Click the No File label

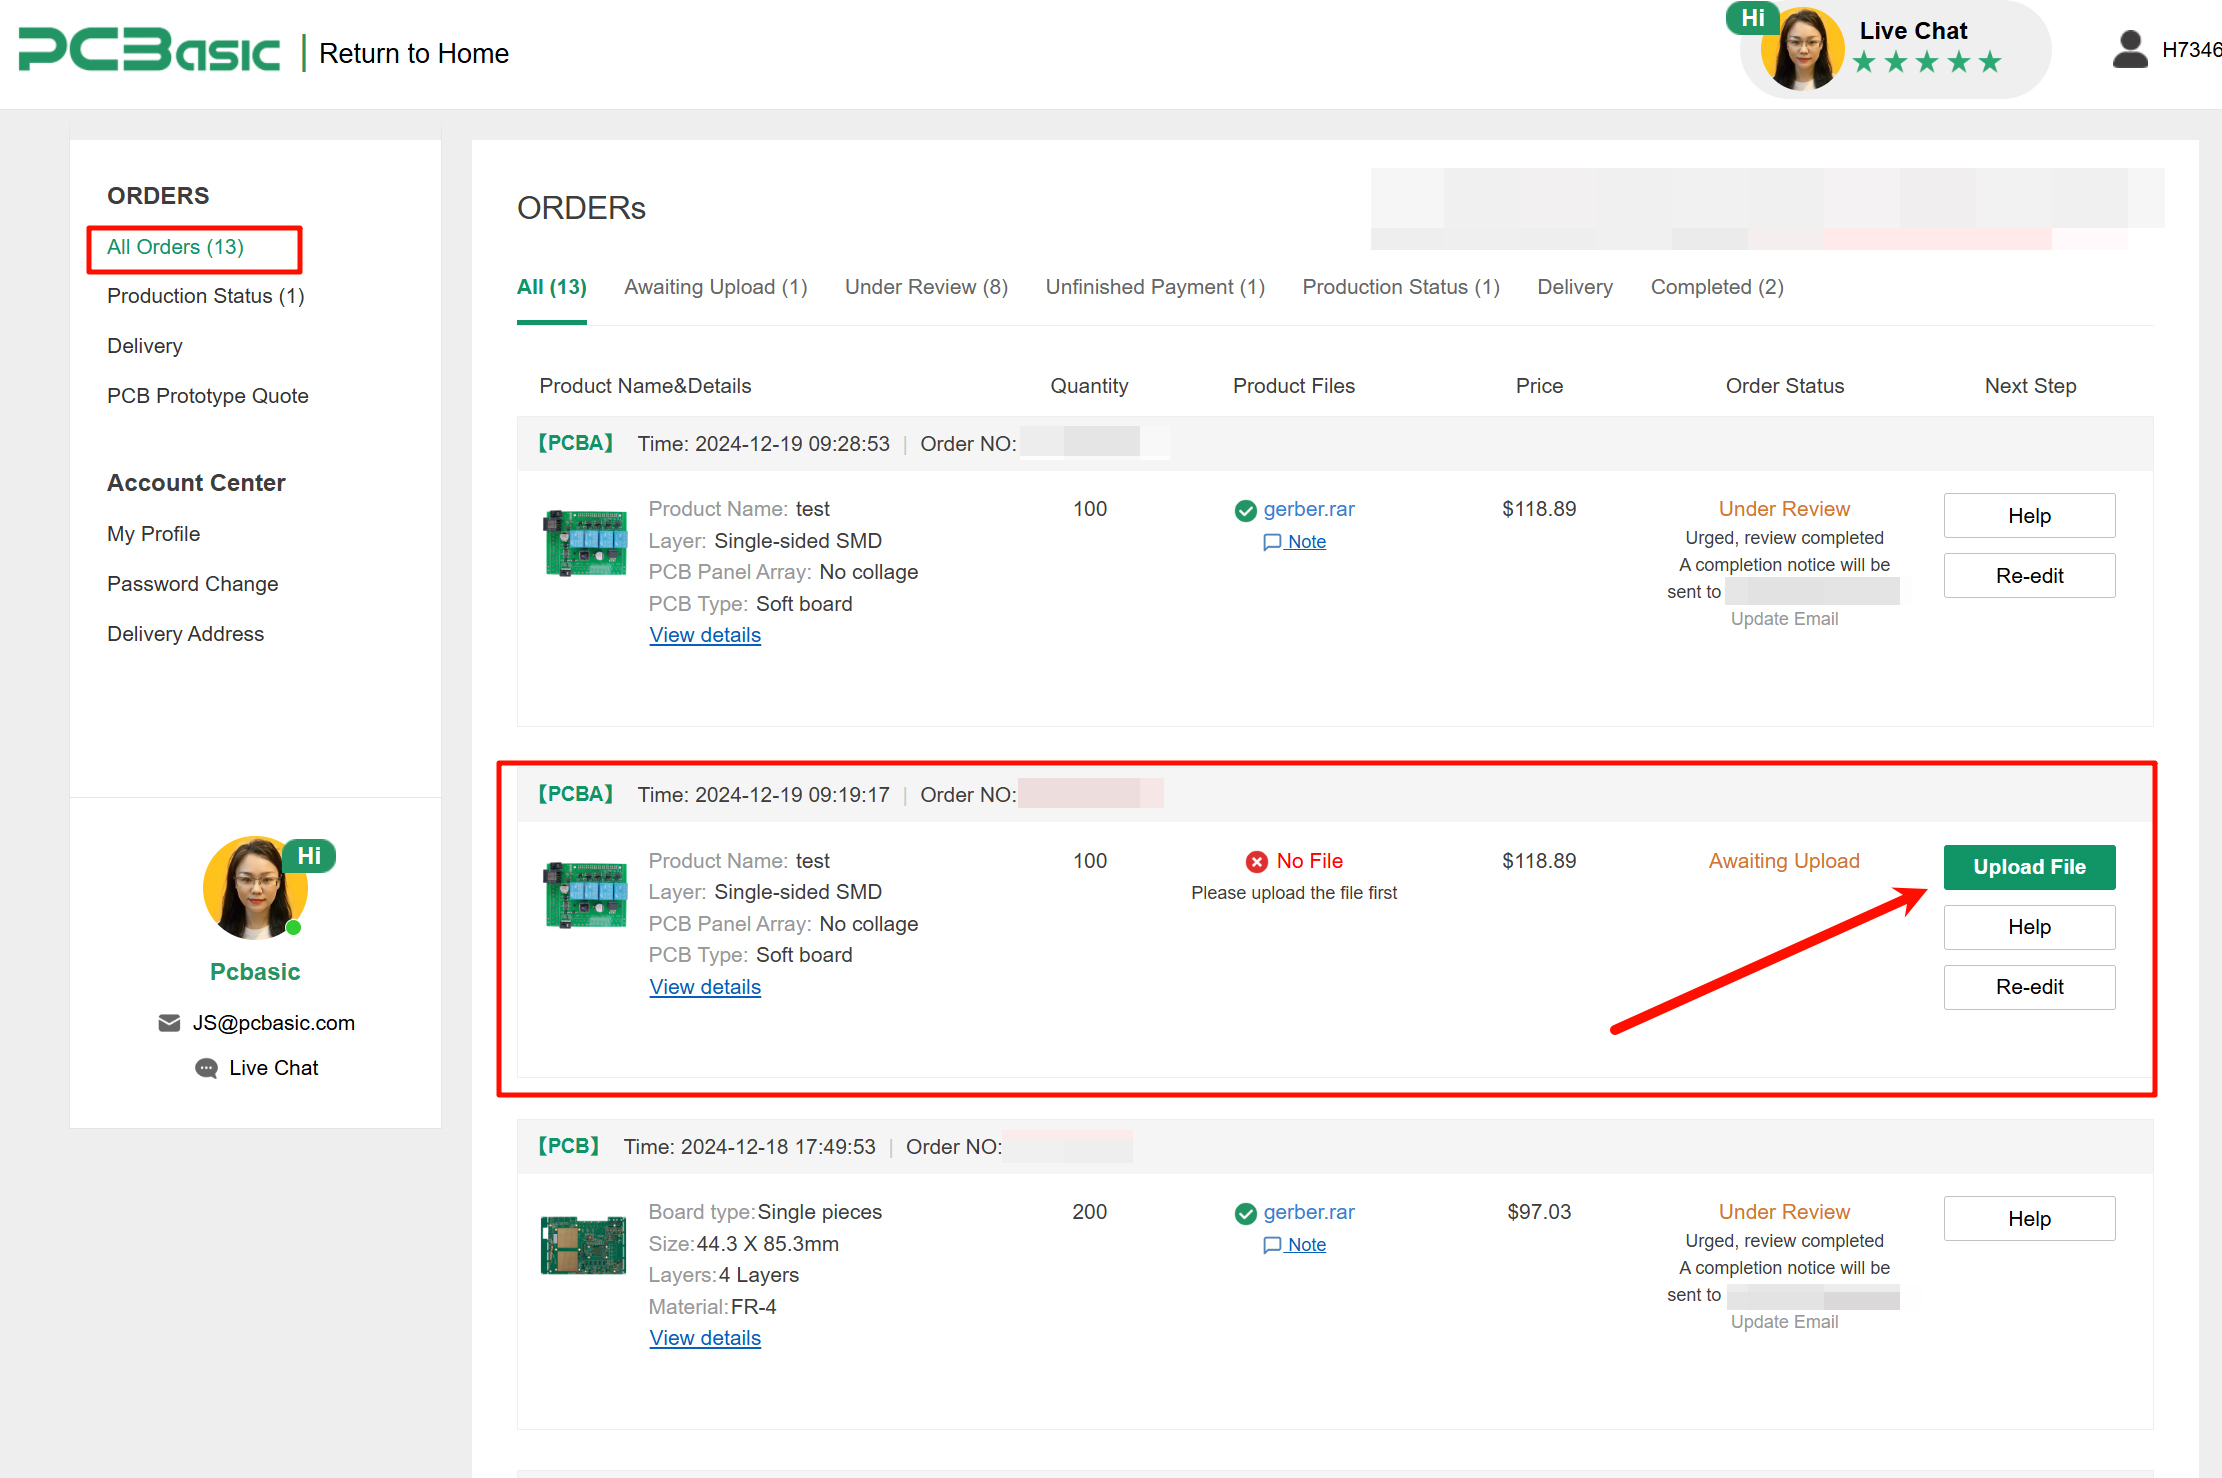pos(1309,861)
